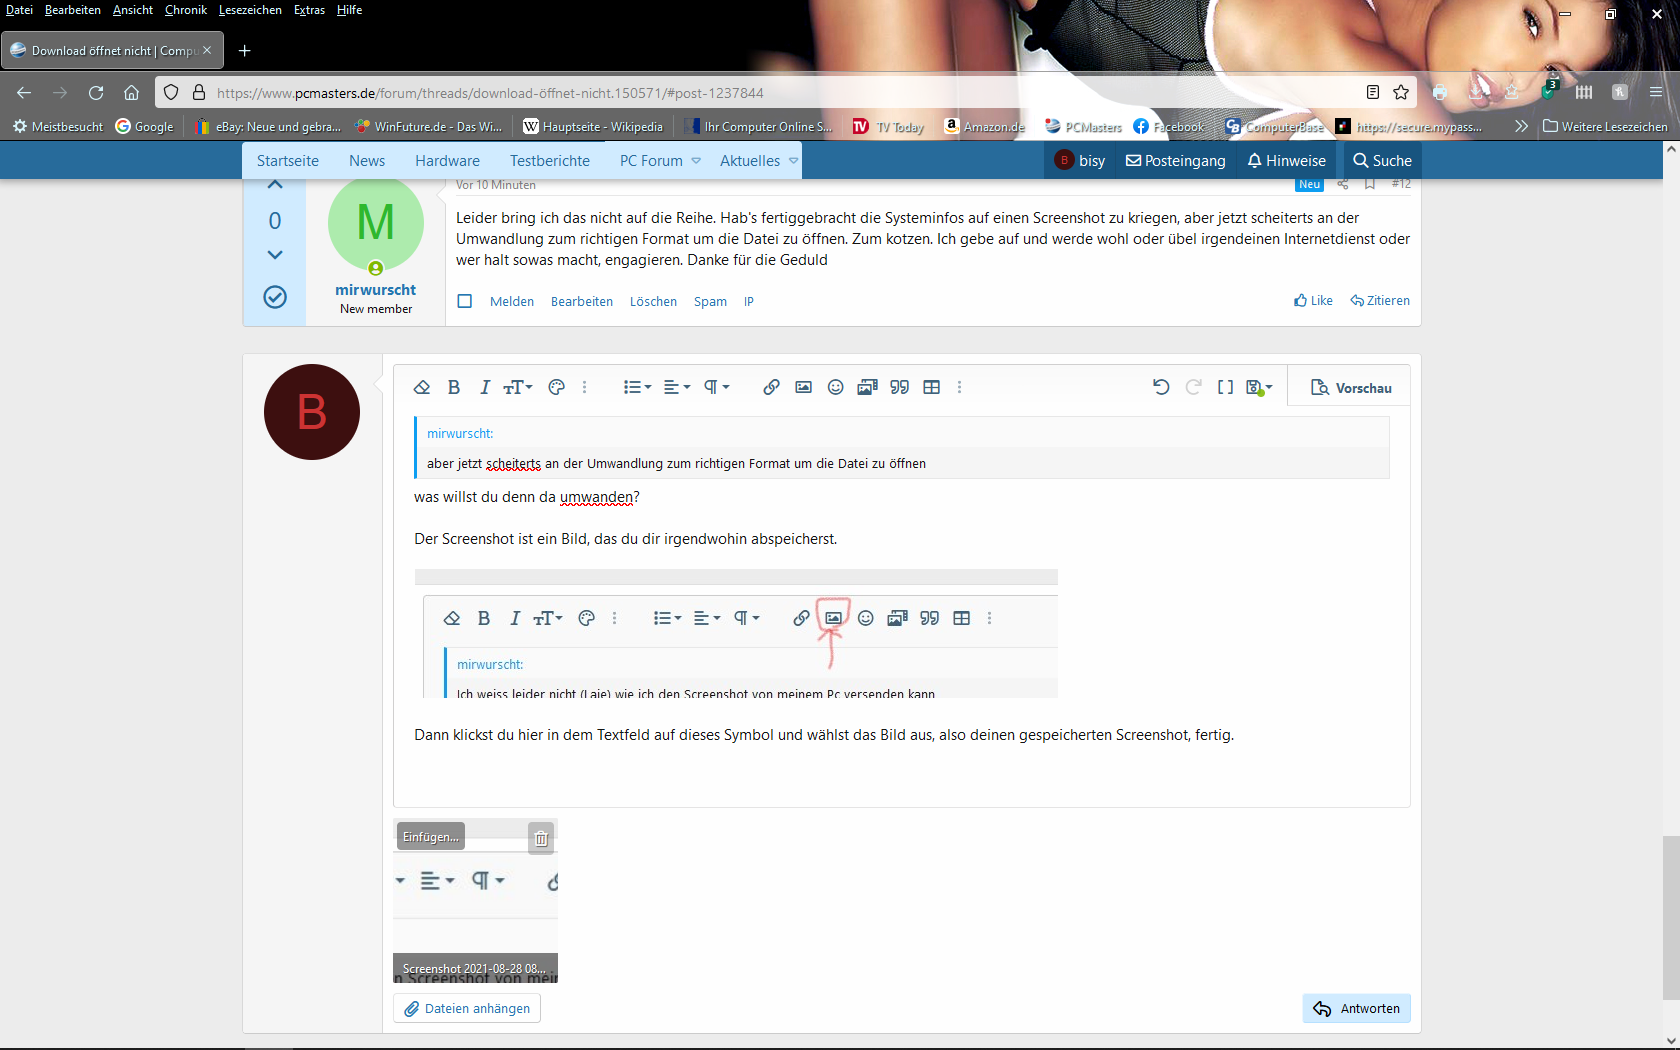Image resolution: width=1680 pixels, height=1050 pixels.
Task: Delete the attached screenshot via trash icon
Action: [541, 839]
